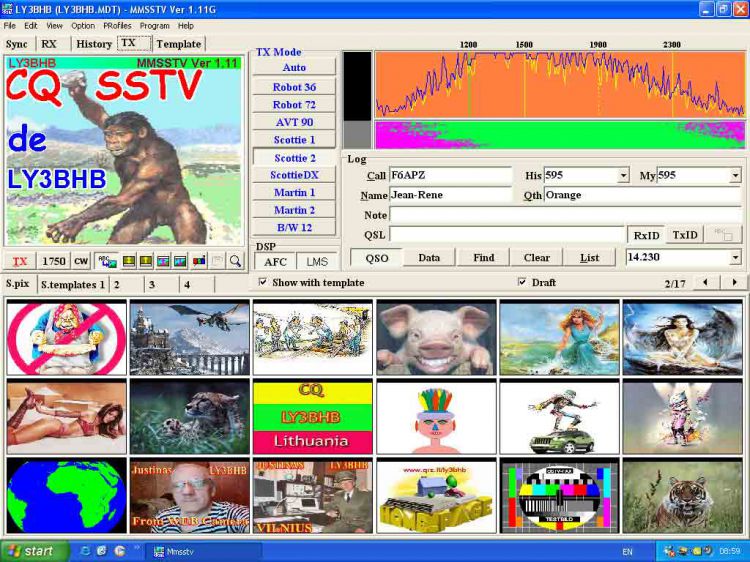Toggle the Draft checkbox
This screenshot has height=562, width=750.
click(522, 282)
